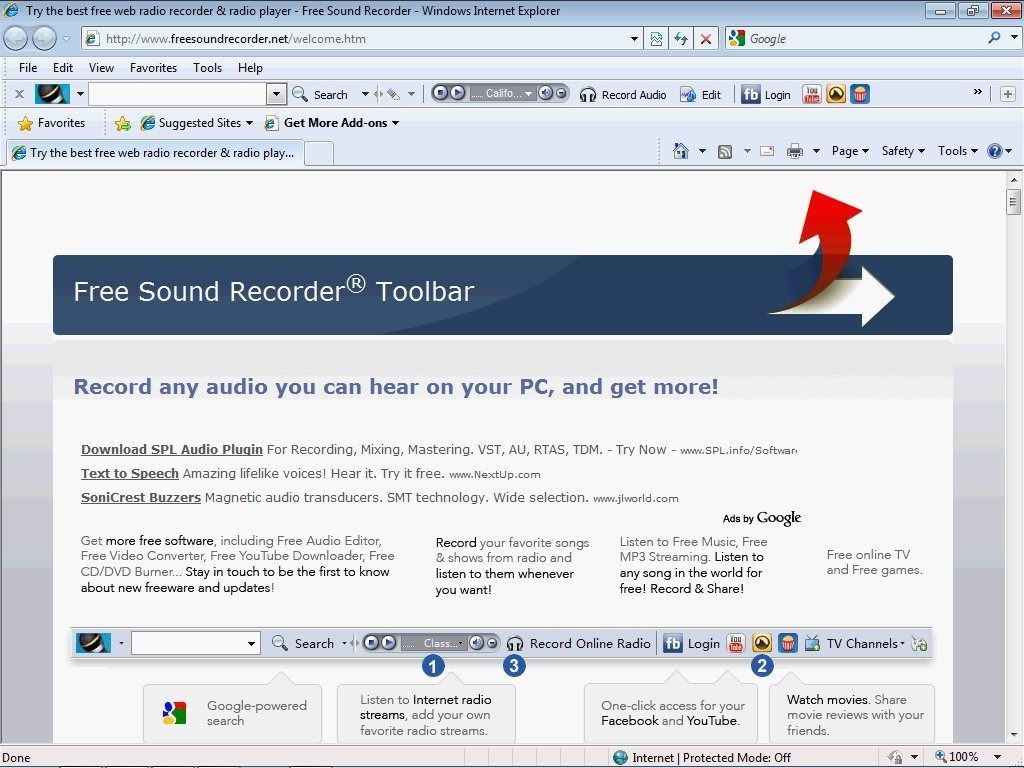Follow the Download SPL Audio Plugin link
1024x768 pixels.
172,450
